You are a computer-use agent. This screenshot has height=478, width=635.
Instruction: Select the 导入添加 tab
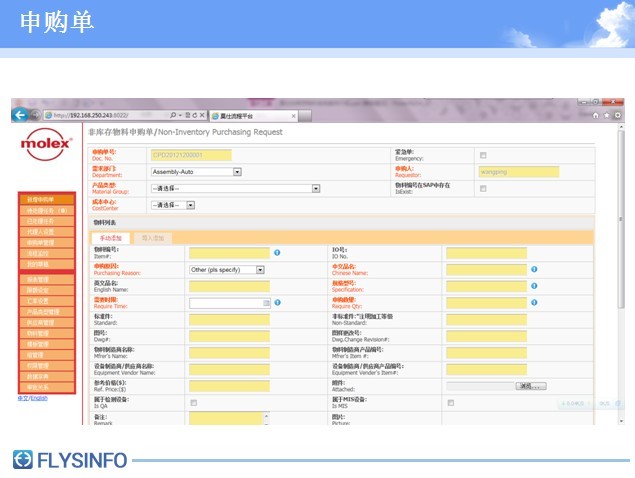[x=153, y=238]
